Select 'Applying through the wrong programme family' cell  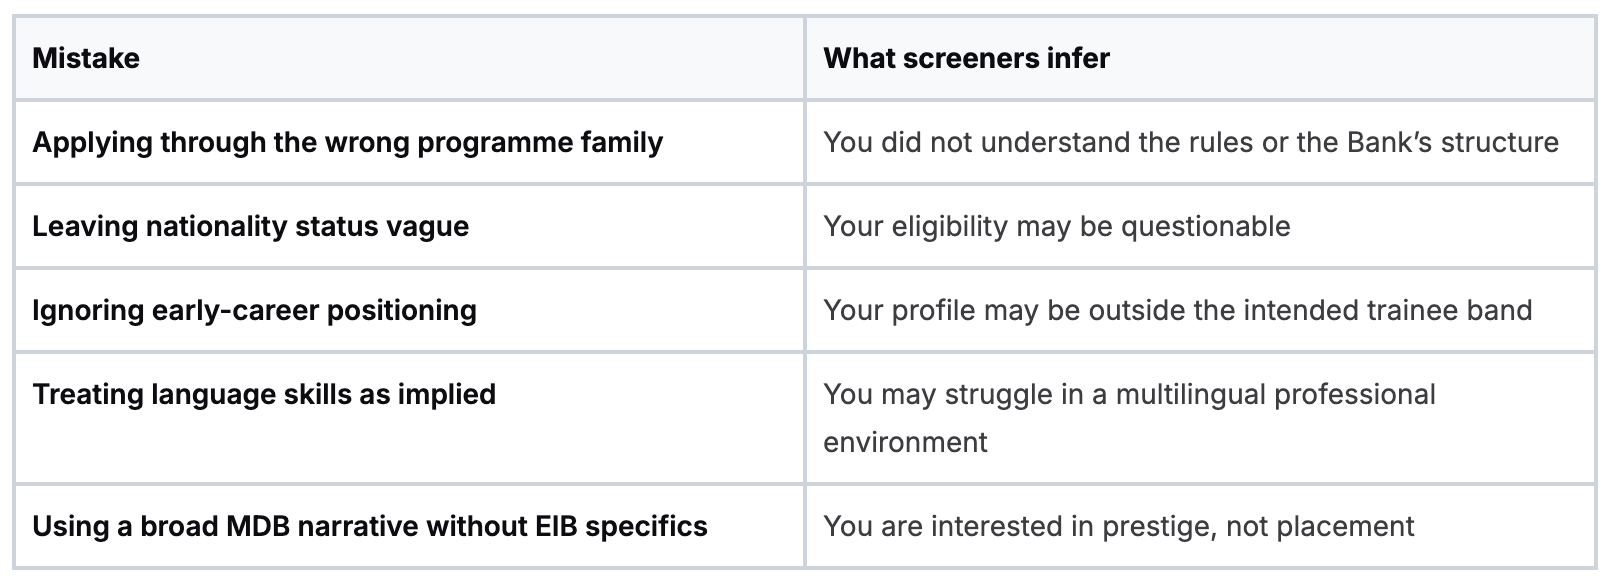[x=347, y=142]
